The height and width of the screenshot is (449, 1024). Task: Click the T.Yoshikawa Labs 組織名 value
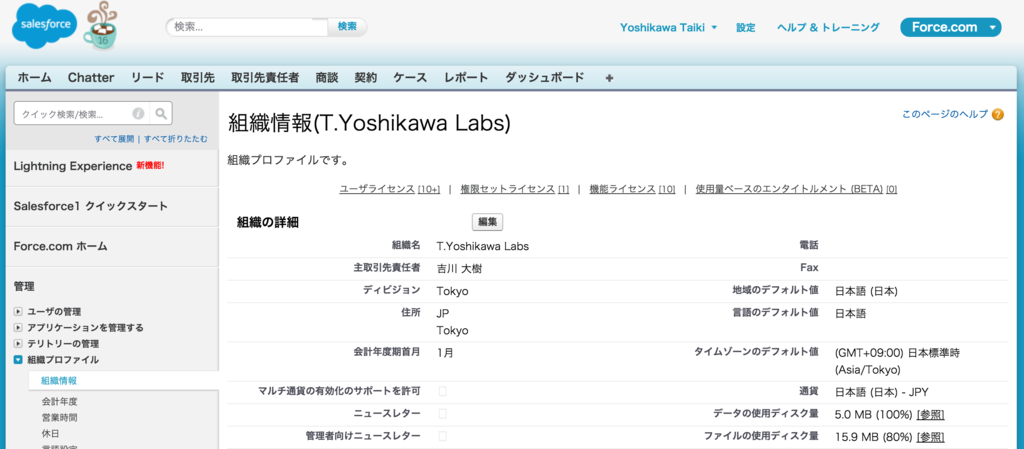pos(483,247)
